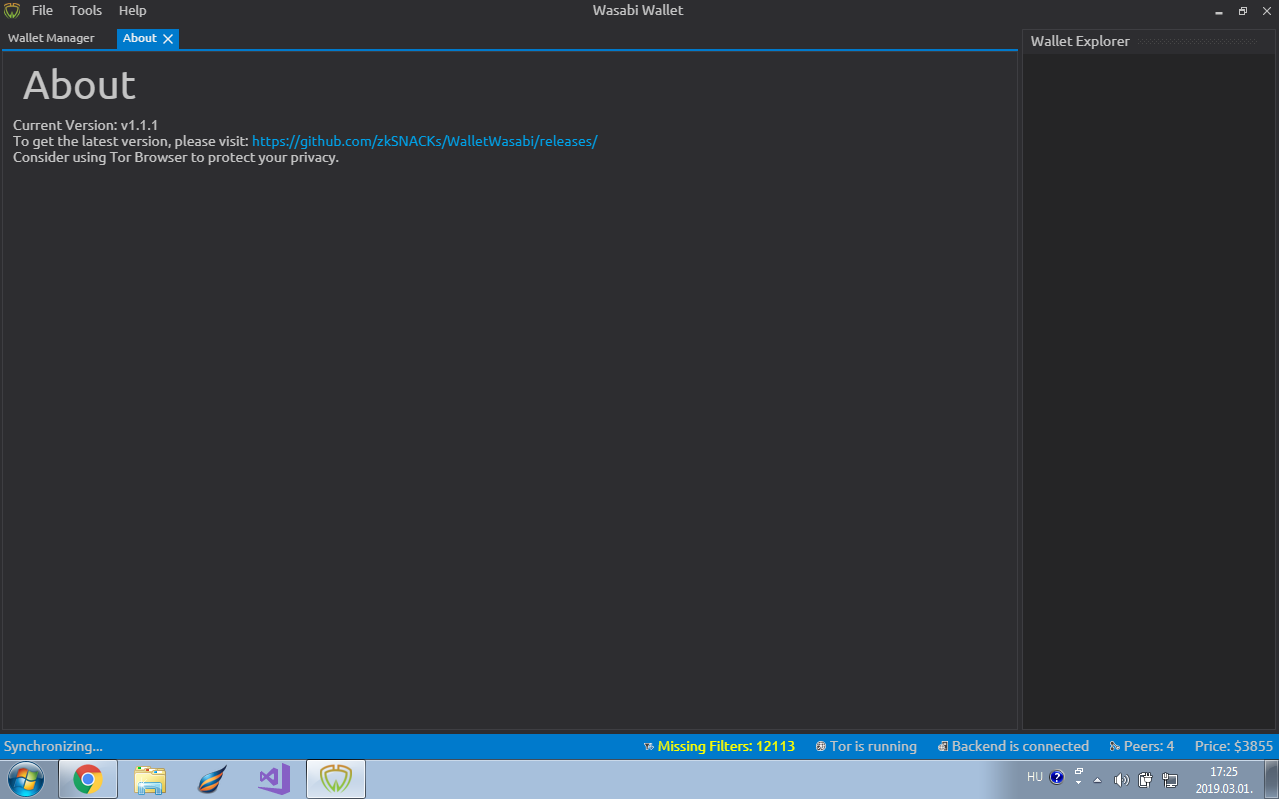Click the "Synchronizing..." status message

click(53, 746)
